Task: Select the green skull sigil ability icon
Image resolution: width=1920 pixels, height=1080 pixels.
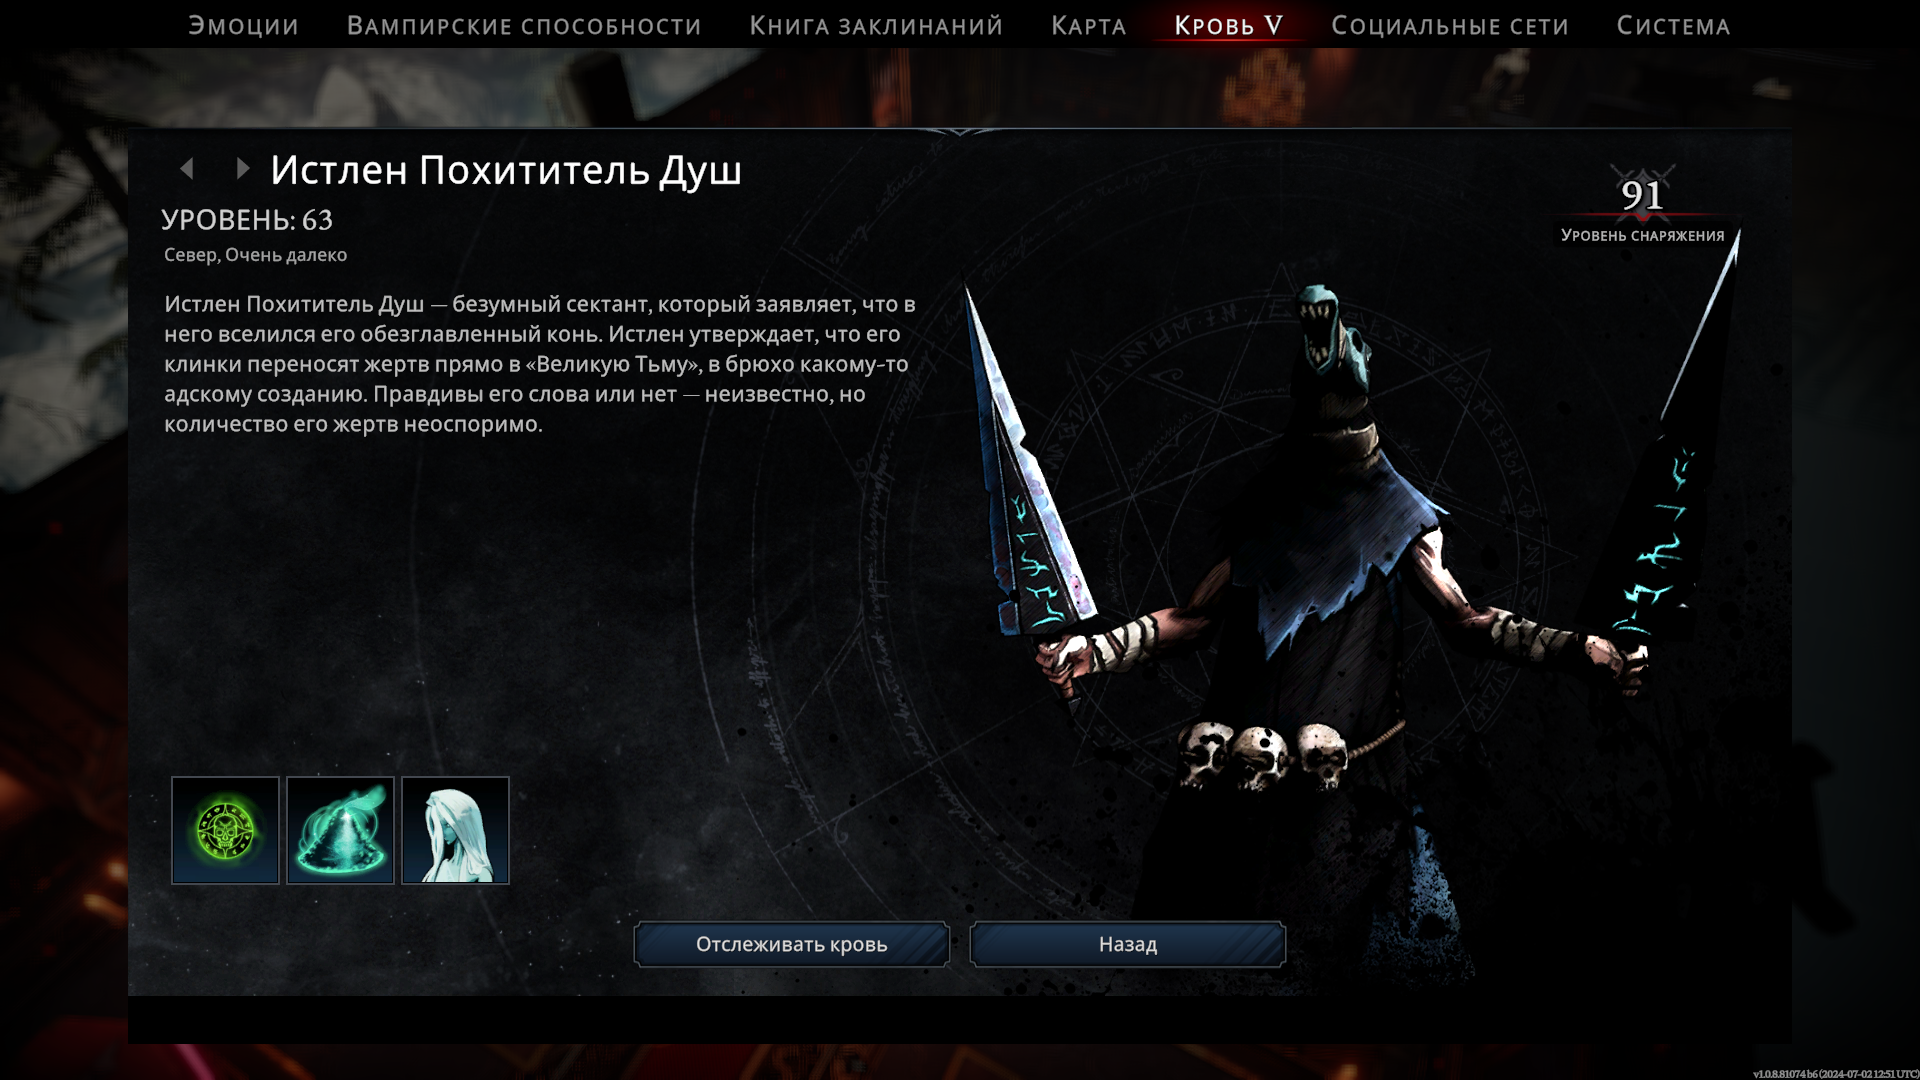Action: tap(225, 830)
